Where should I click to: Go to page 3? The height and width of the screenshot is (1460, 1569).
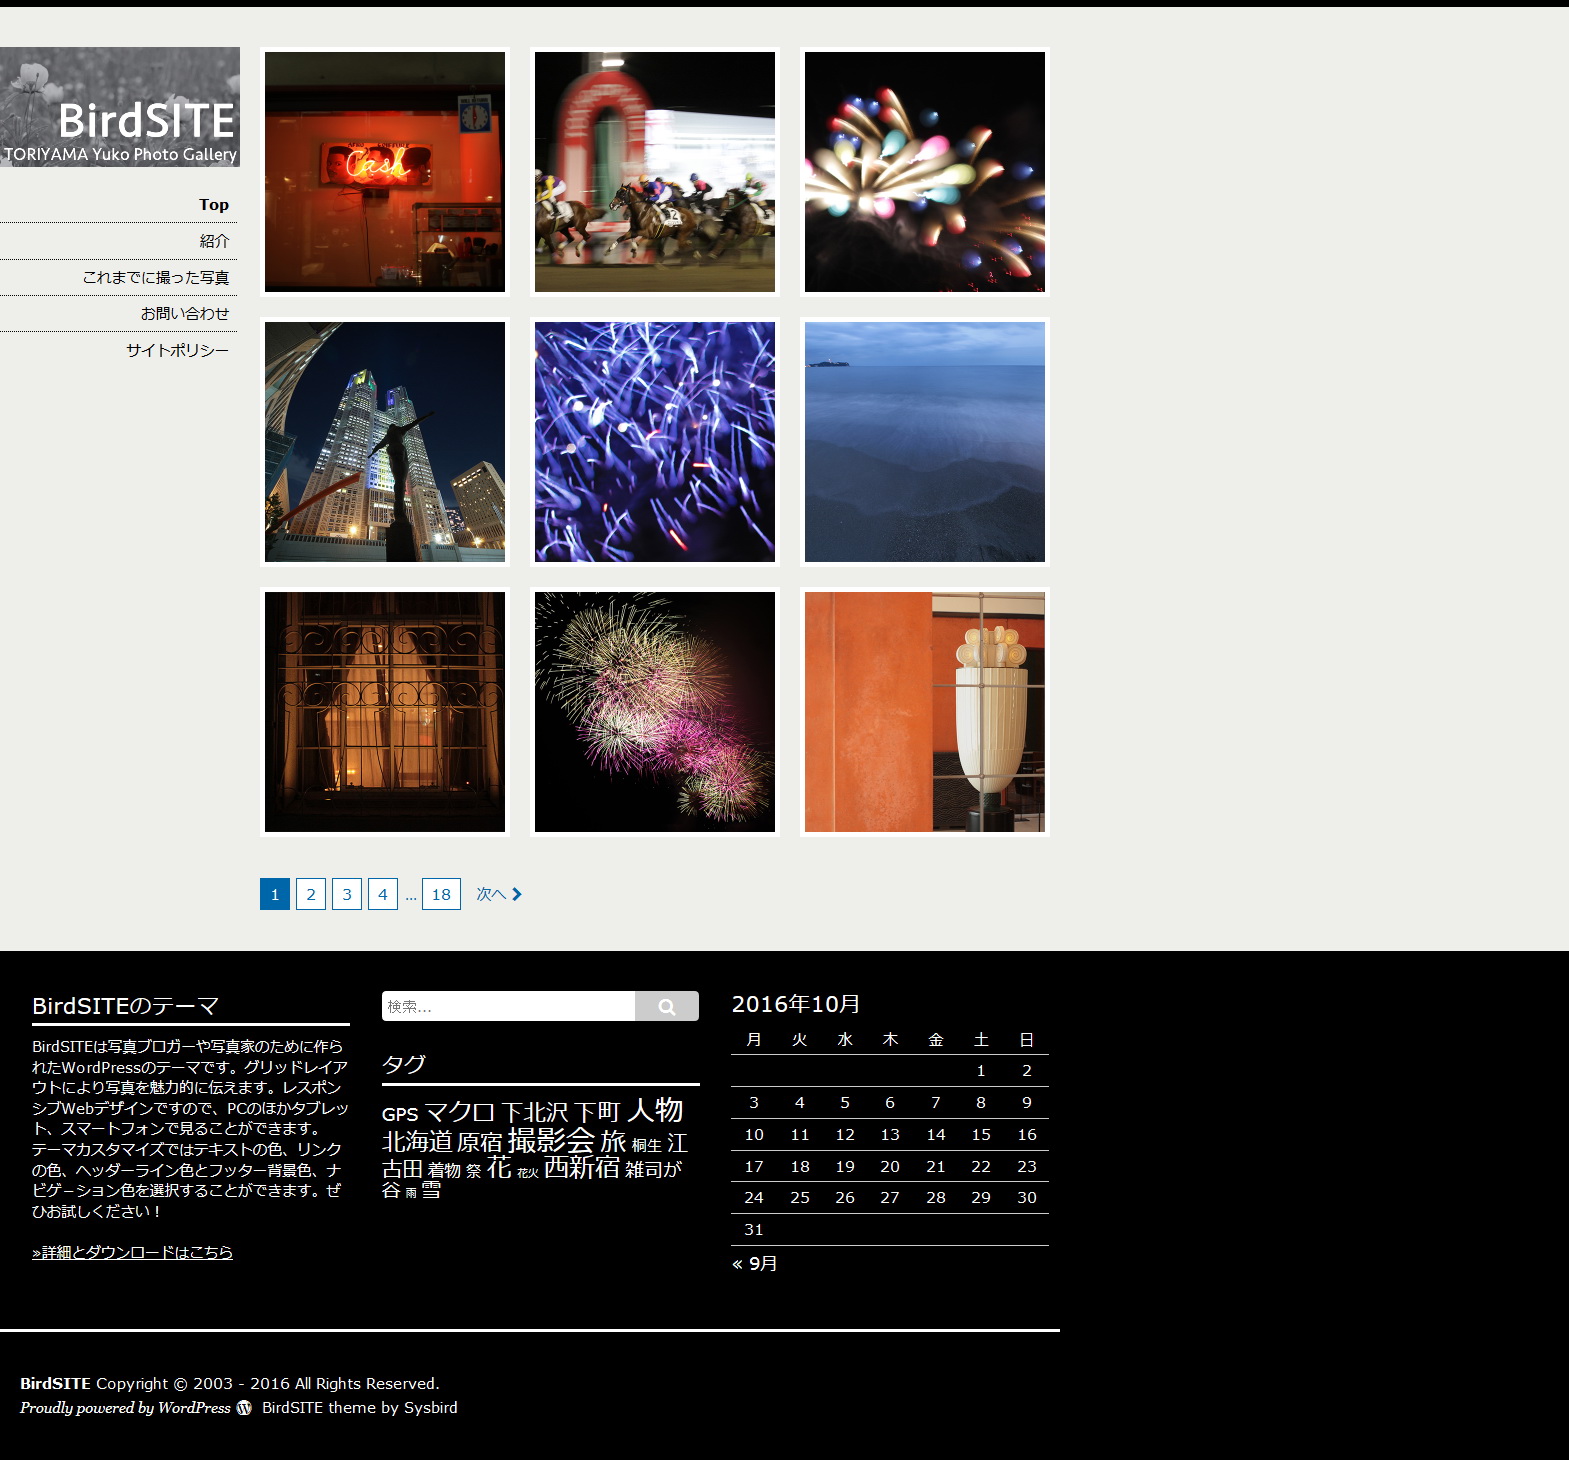(x=347, y=894)
